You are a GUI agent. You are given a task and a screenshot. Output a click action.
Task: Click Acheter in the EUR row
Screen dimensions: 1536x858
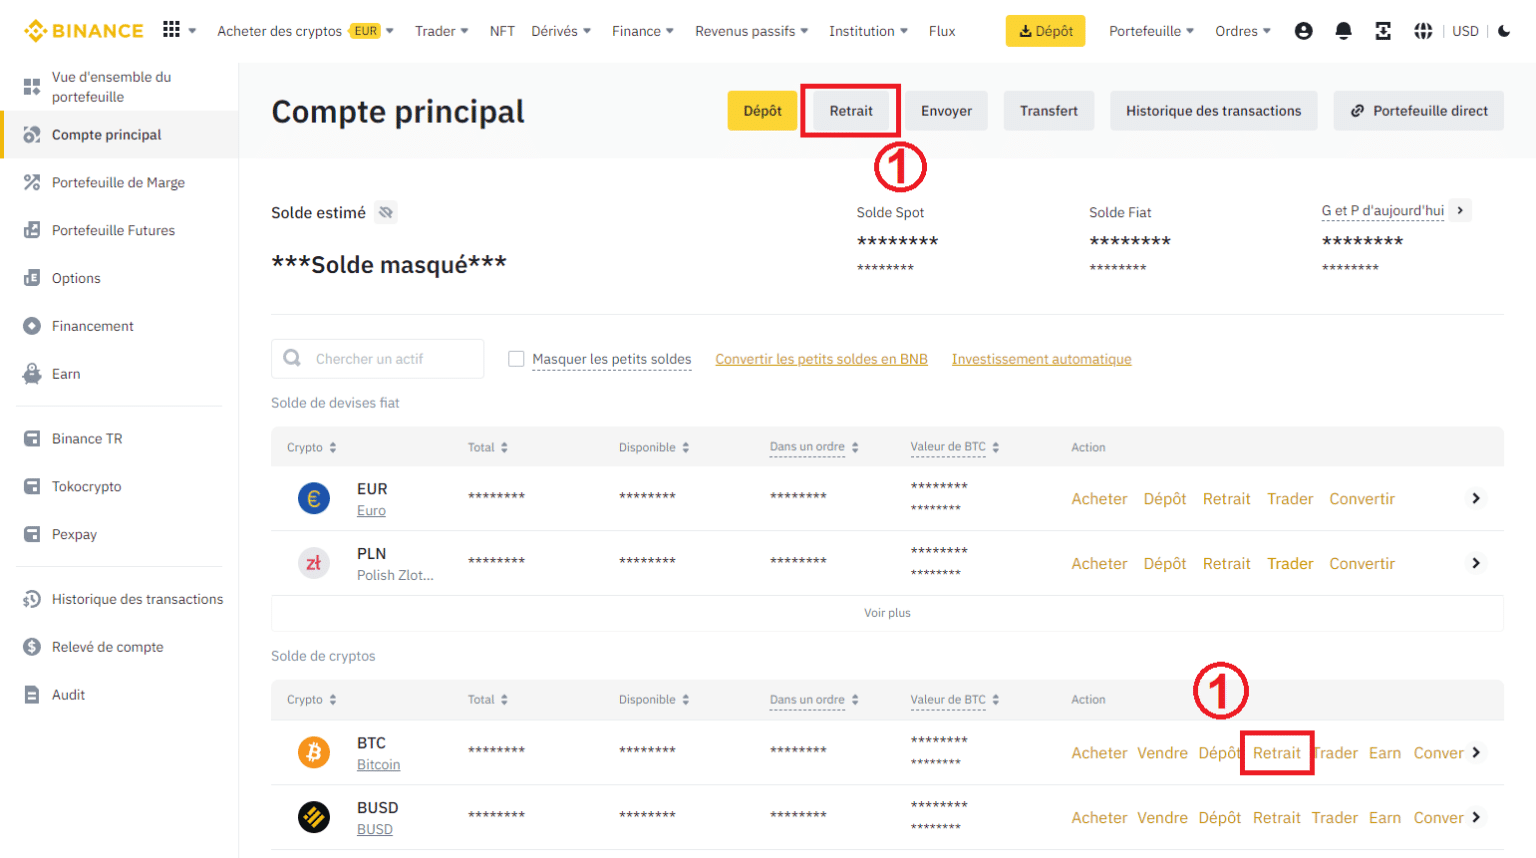[1099, 499]
